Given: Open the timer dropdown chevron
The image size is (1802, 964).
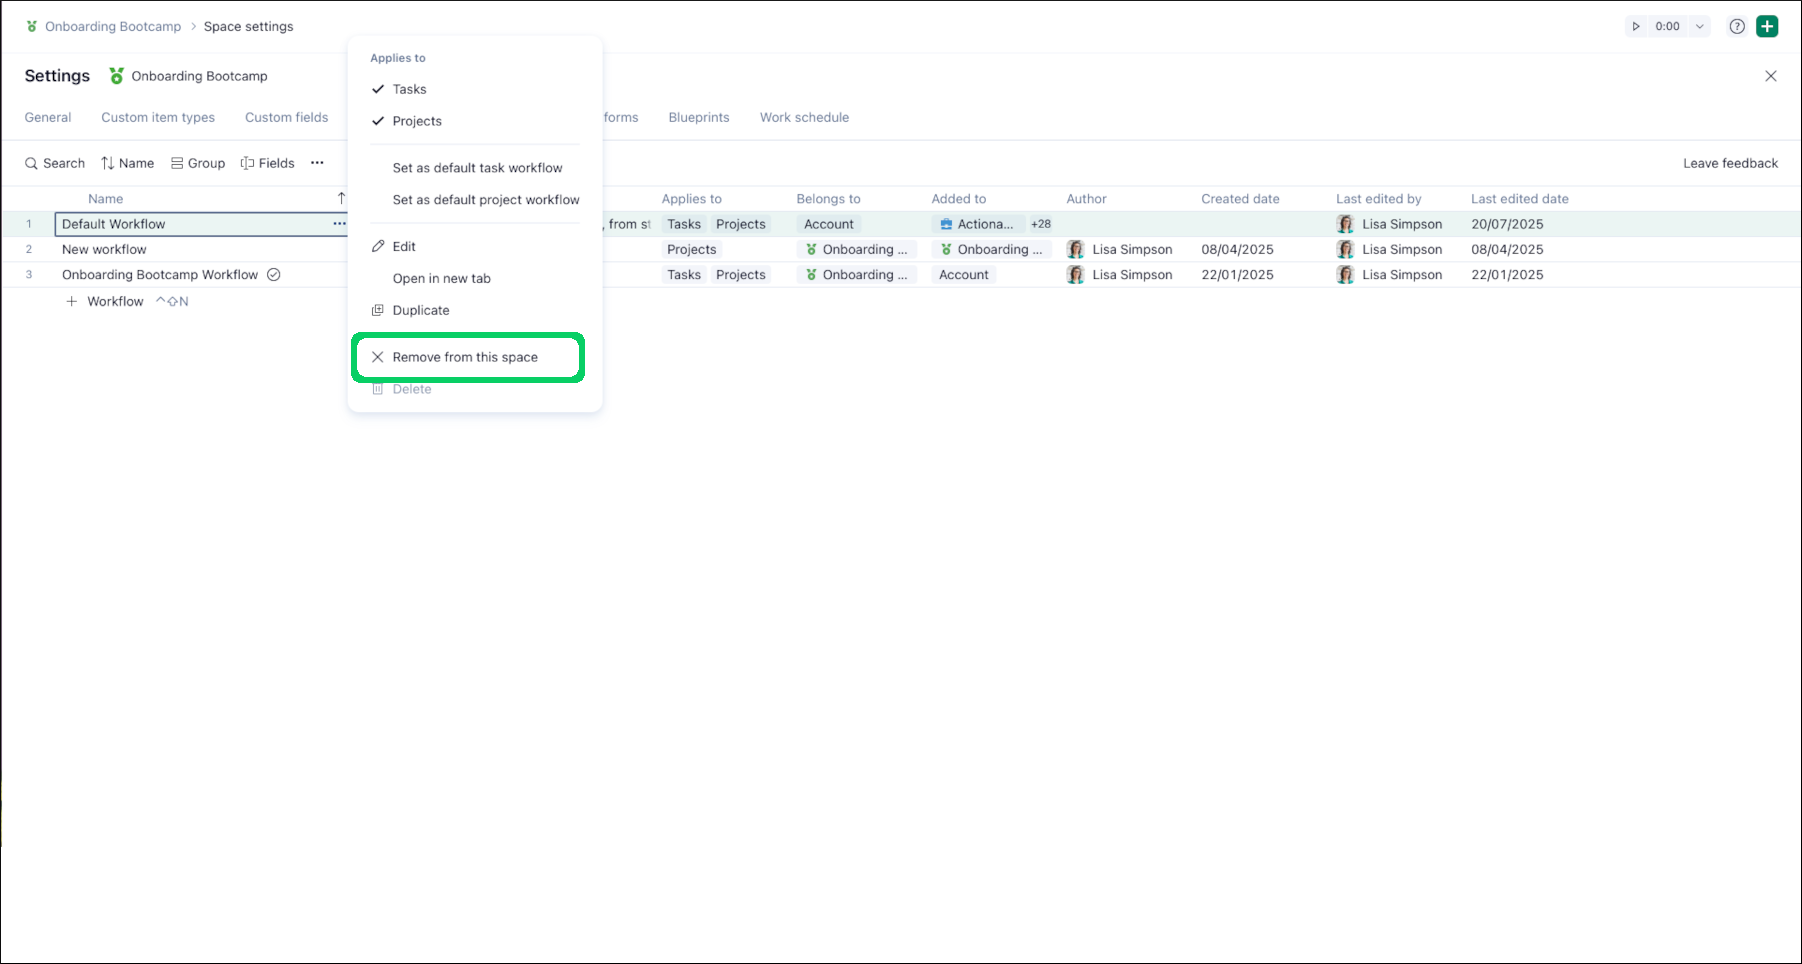Looking at the screenshot, I should 1698,26.
